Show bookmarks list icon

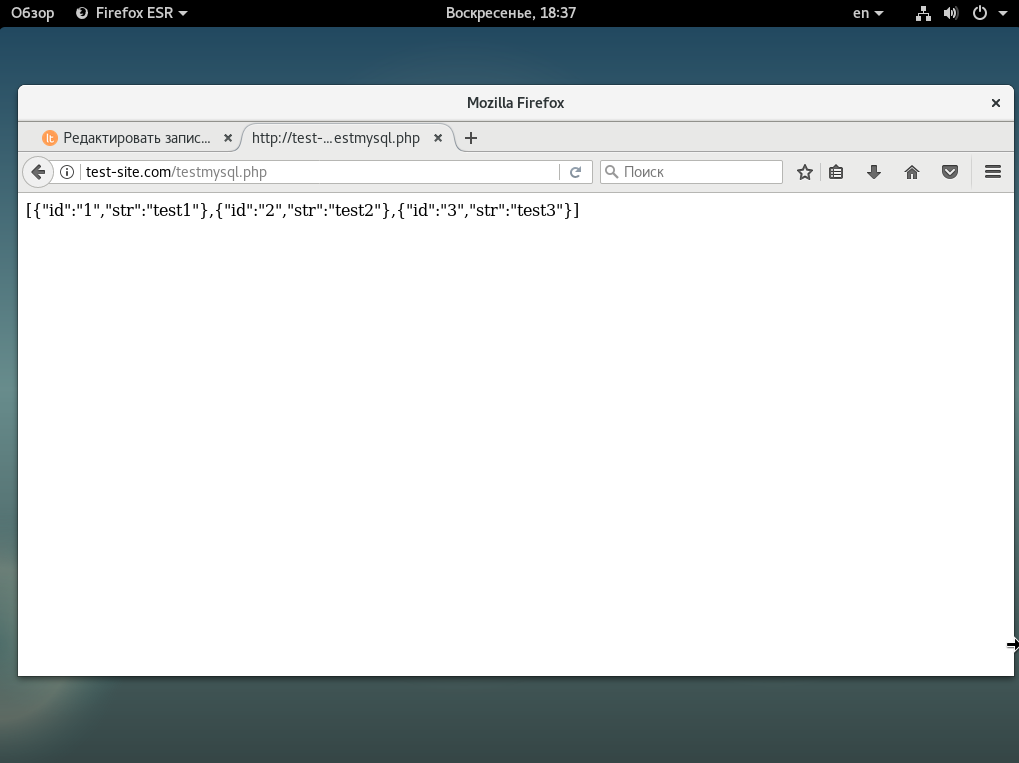837,172
